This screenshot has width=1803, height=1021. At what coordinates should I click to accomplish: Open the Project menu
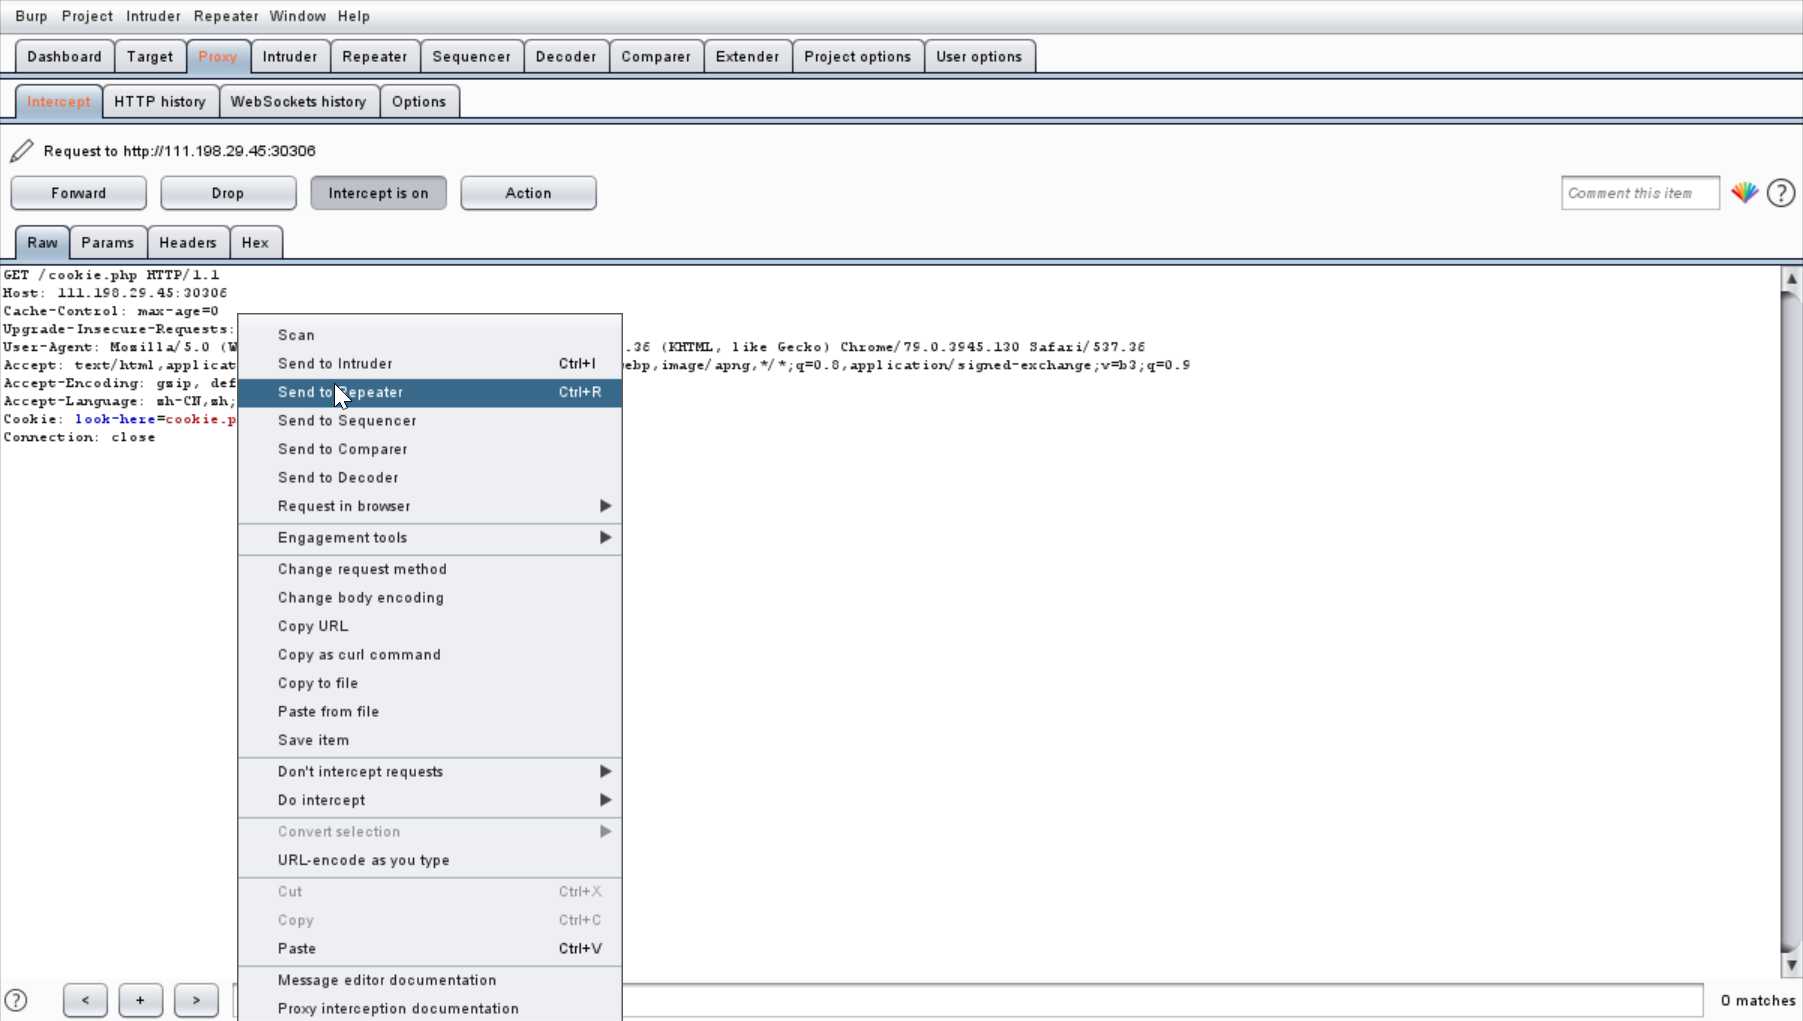click(87, 16)
